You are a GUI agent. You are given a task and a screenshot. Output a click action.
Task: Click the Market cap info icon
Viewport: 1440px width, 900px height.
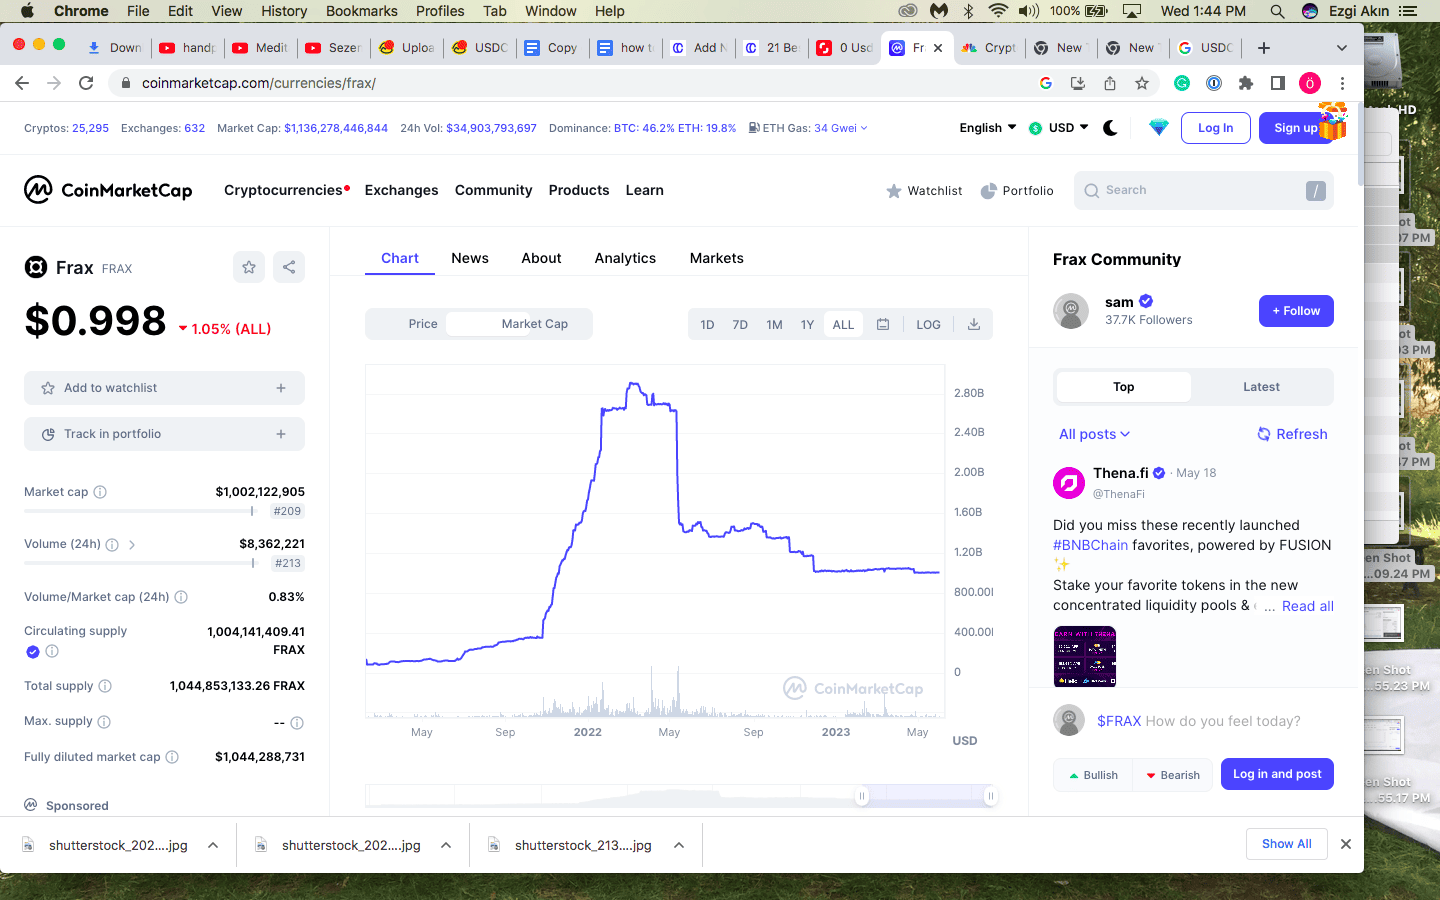point(100,492)
